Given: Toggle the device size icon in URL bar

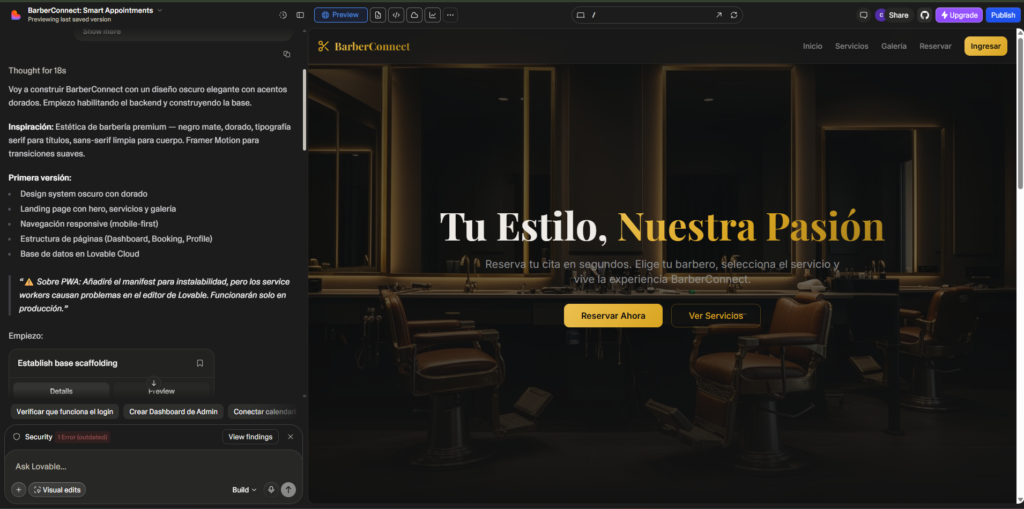Looking at the screenshot, I should [x=580, y=14].
